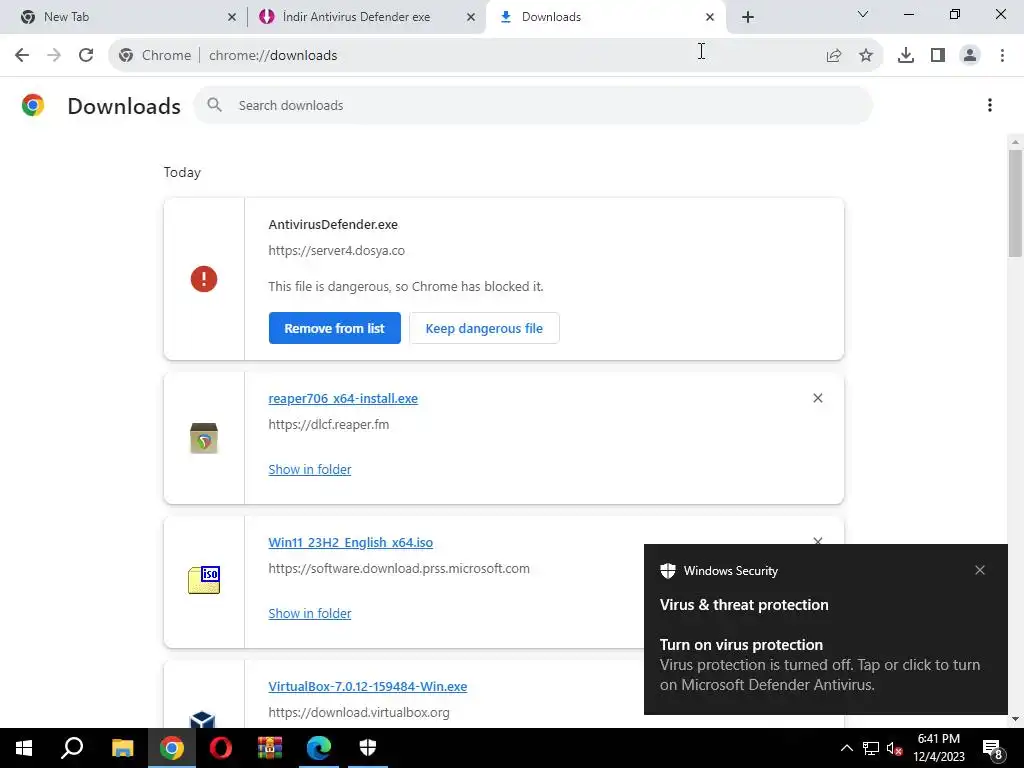Click the Chrome site info chip
The height and width of the screenshot is (768, 1024).
155,56
